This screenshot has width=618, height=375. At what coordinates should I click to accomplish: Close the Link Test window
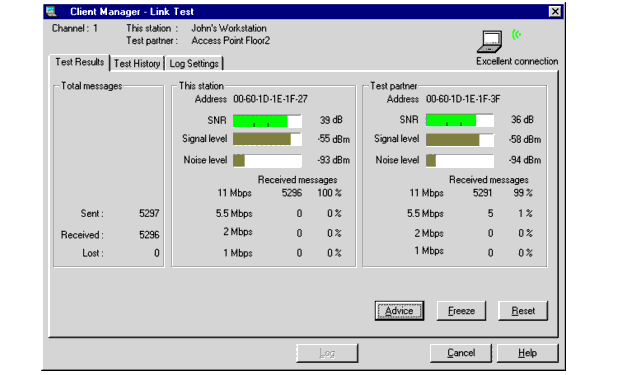(555, 11)
